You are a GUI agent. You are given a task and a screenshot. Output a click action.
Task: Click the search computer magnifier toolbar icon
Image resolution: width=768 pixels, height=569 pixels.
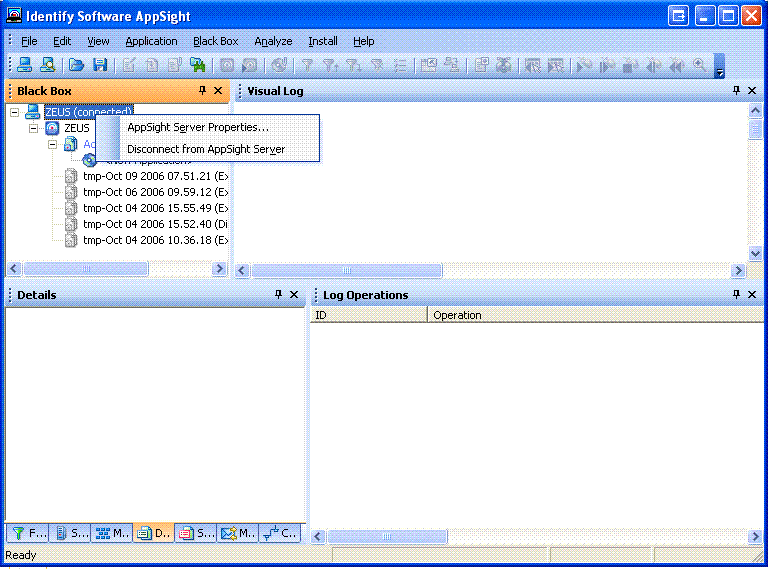pyautogui.click(x=48, y=65)
